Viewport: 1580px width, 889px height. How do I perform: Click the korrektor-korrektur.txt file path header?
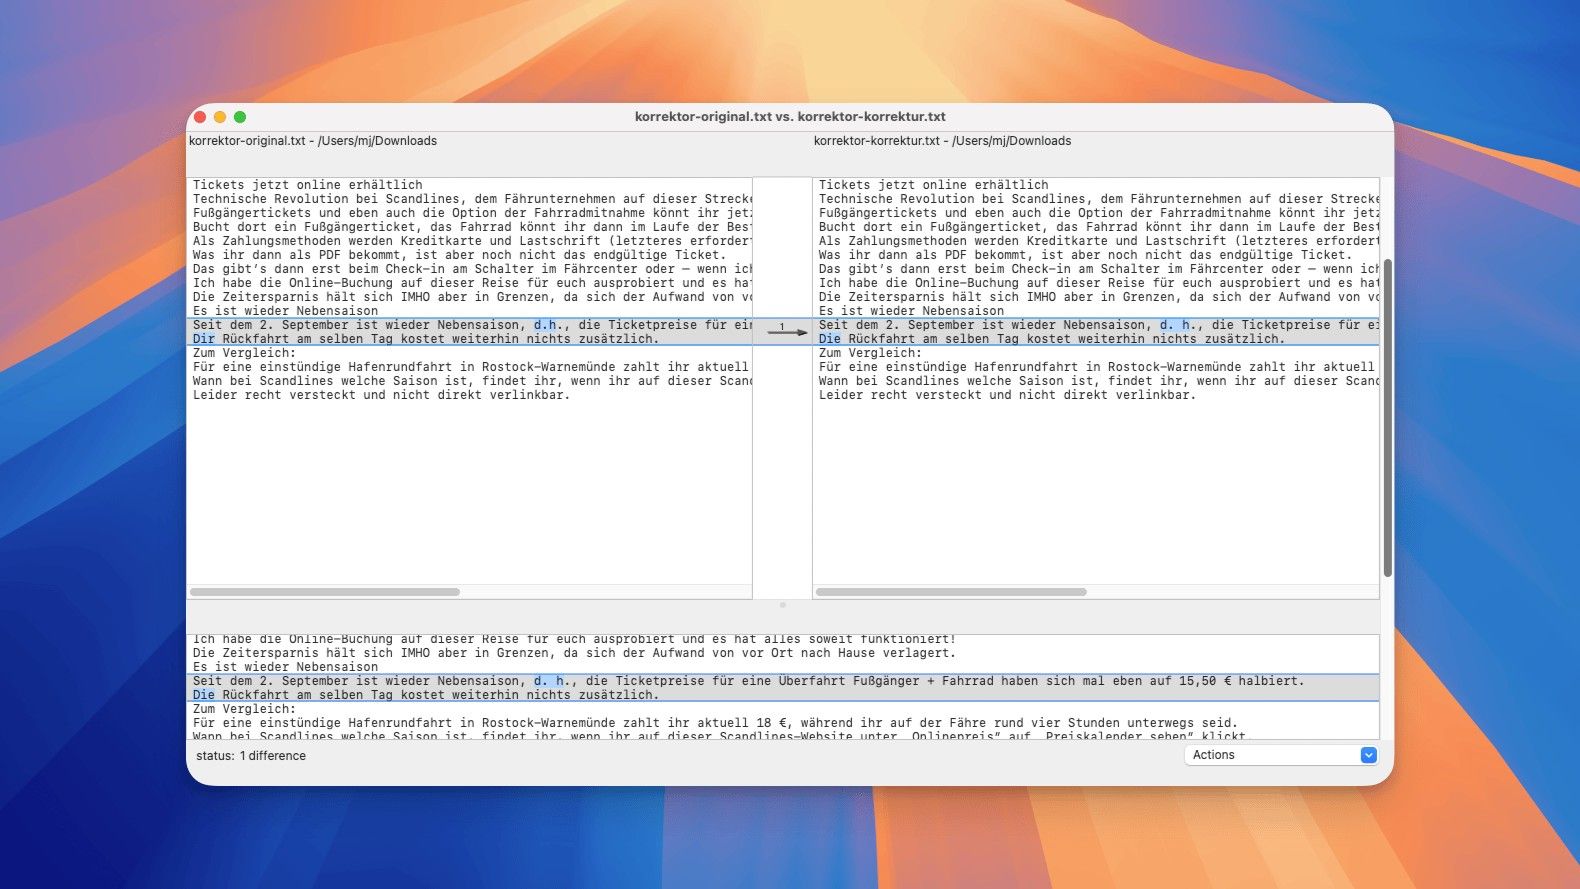(x=942, y=141)
